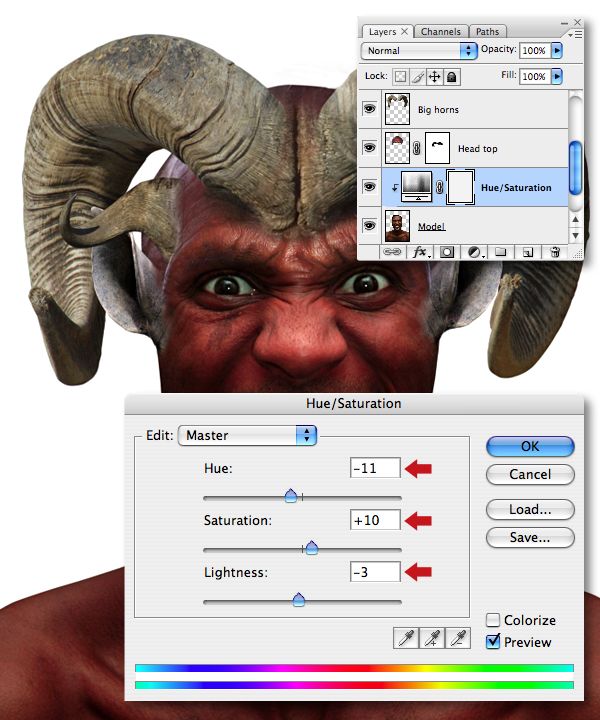Select the subtract-from-sample eyedropper
The image size is (600, 720).
pos(458,638)
